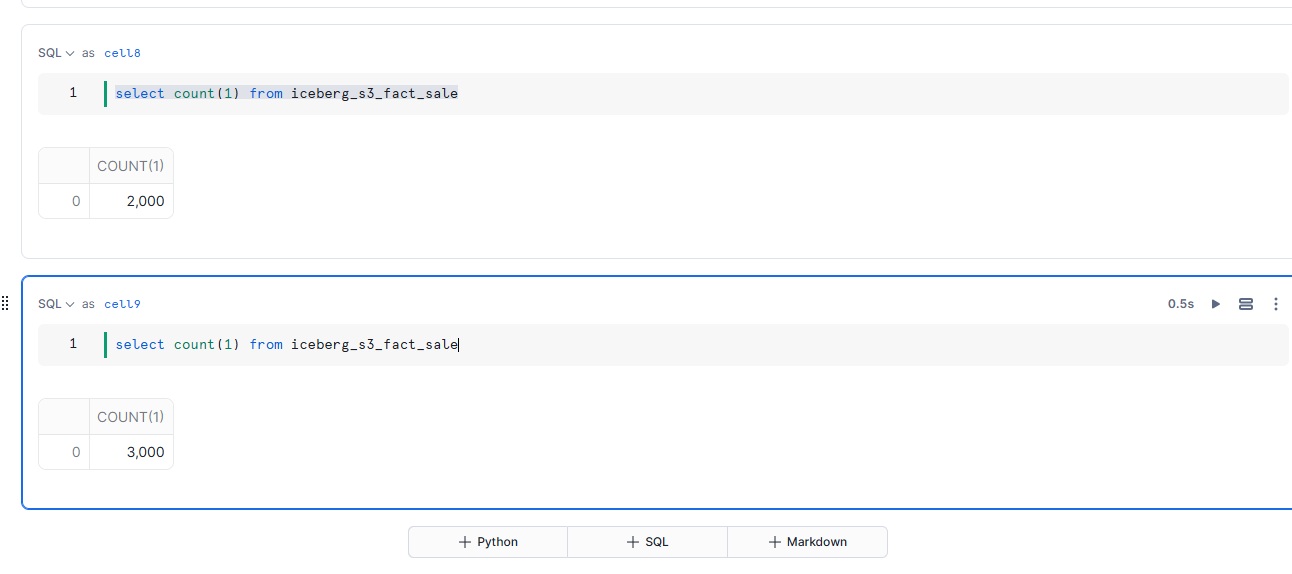The image size is (1292, 574).
Task: Select COUNT(1) column header in cell9 results
Action: pos(131,417)
